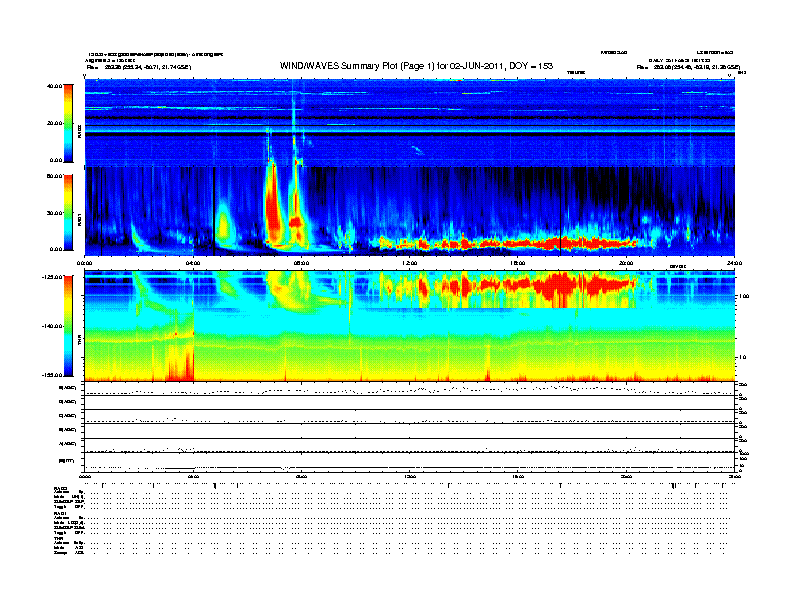Click the -140.00 tick on TNR scale
This screenshot has width=792, height=612.
coord(52,326)
